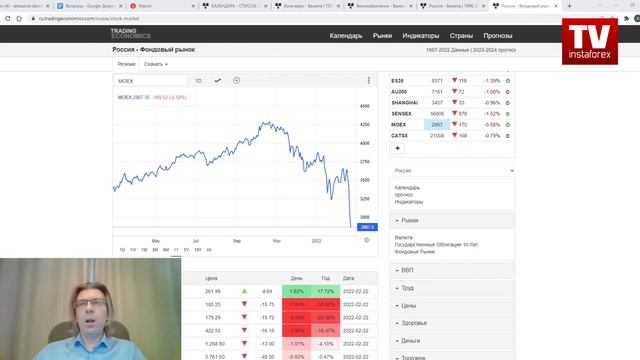The image size is (640, 360).
Task: Set chart range to 1Y
Action: click(176, 250)
